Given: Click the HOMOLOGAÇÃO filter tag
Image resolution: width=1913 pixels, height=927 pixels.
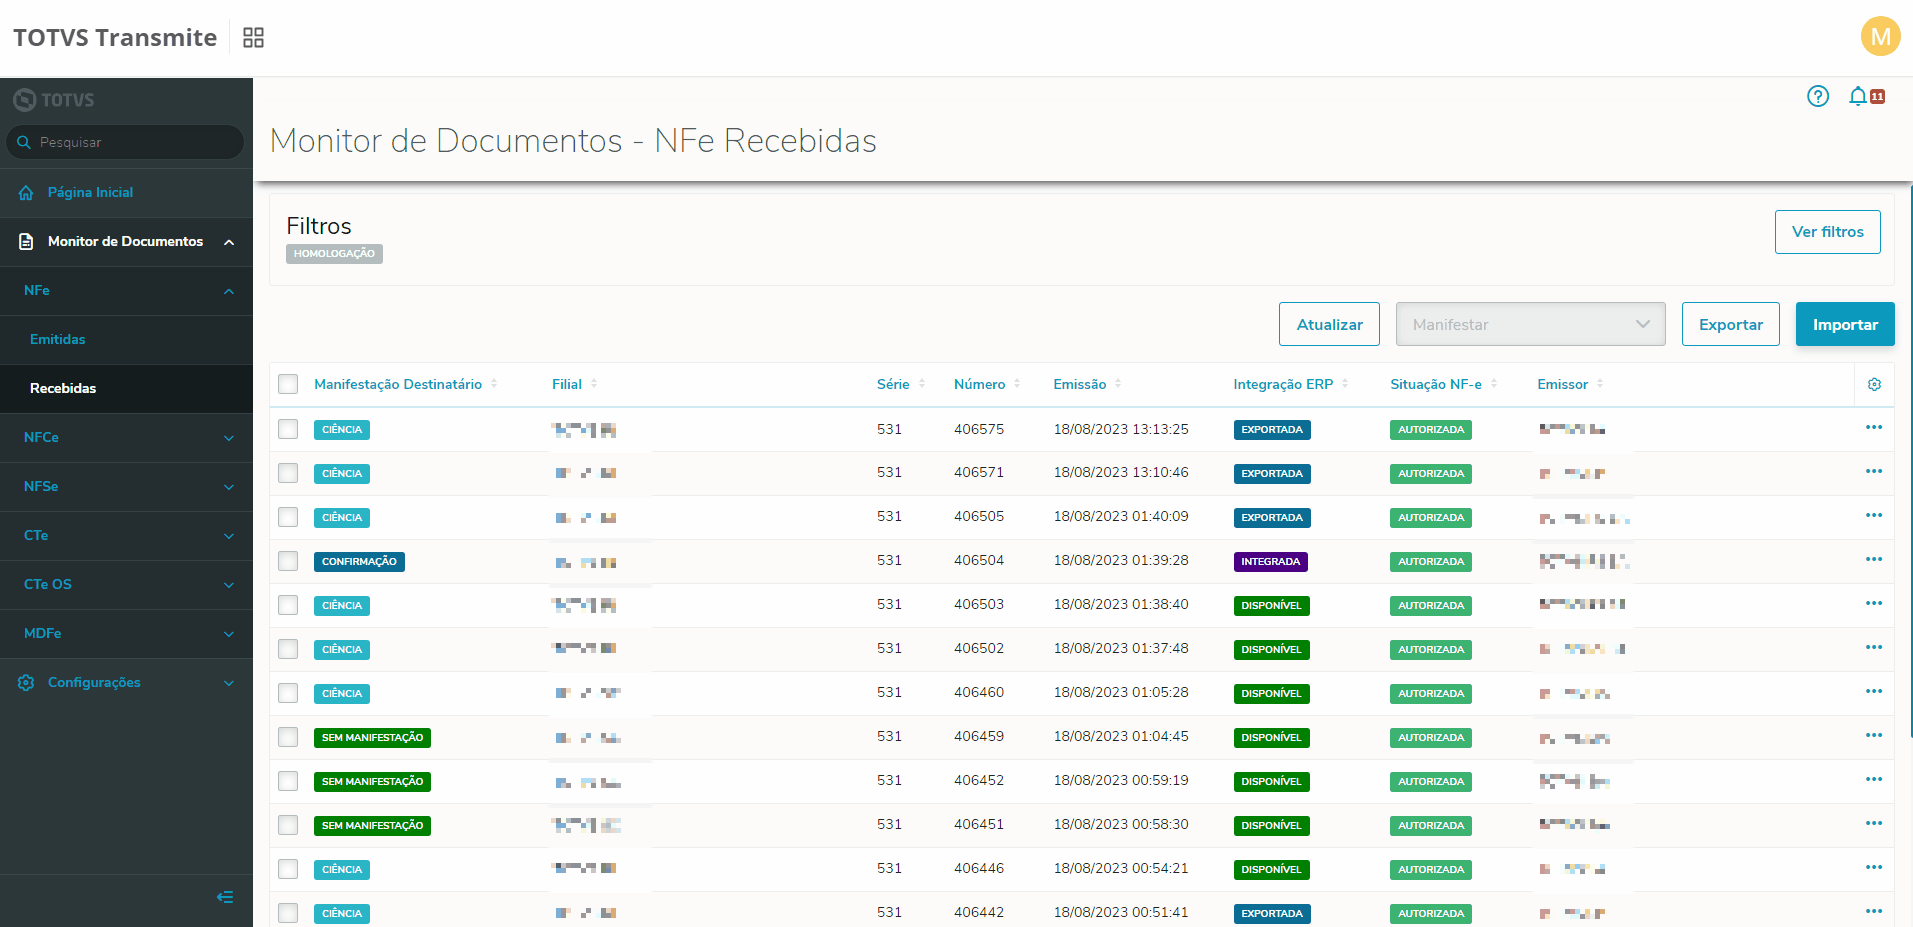Looking at the screenshot, I should click(x=334, y=254).
